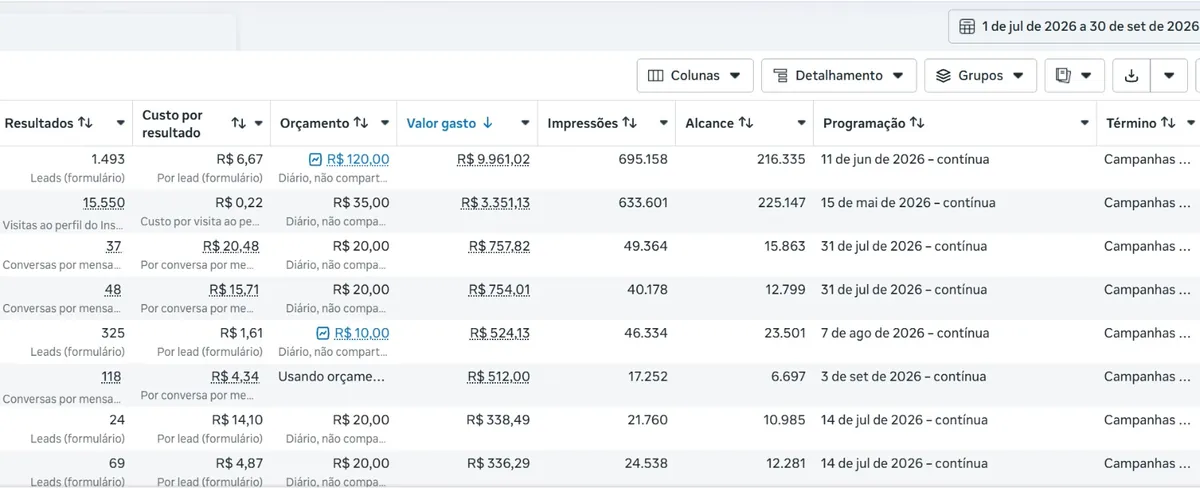
Task: Select the 695.158 impressions cell
Action: pos(643,159)
